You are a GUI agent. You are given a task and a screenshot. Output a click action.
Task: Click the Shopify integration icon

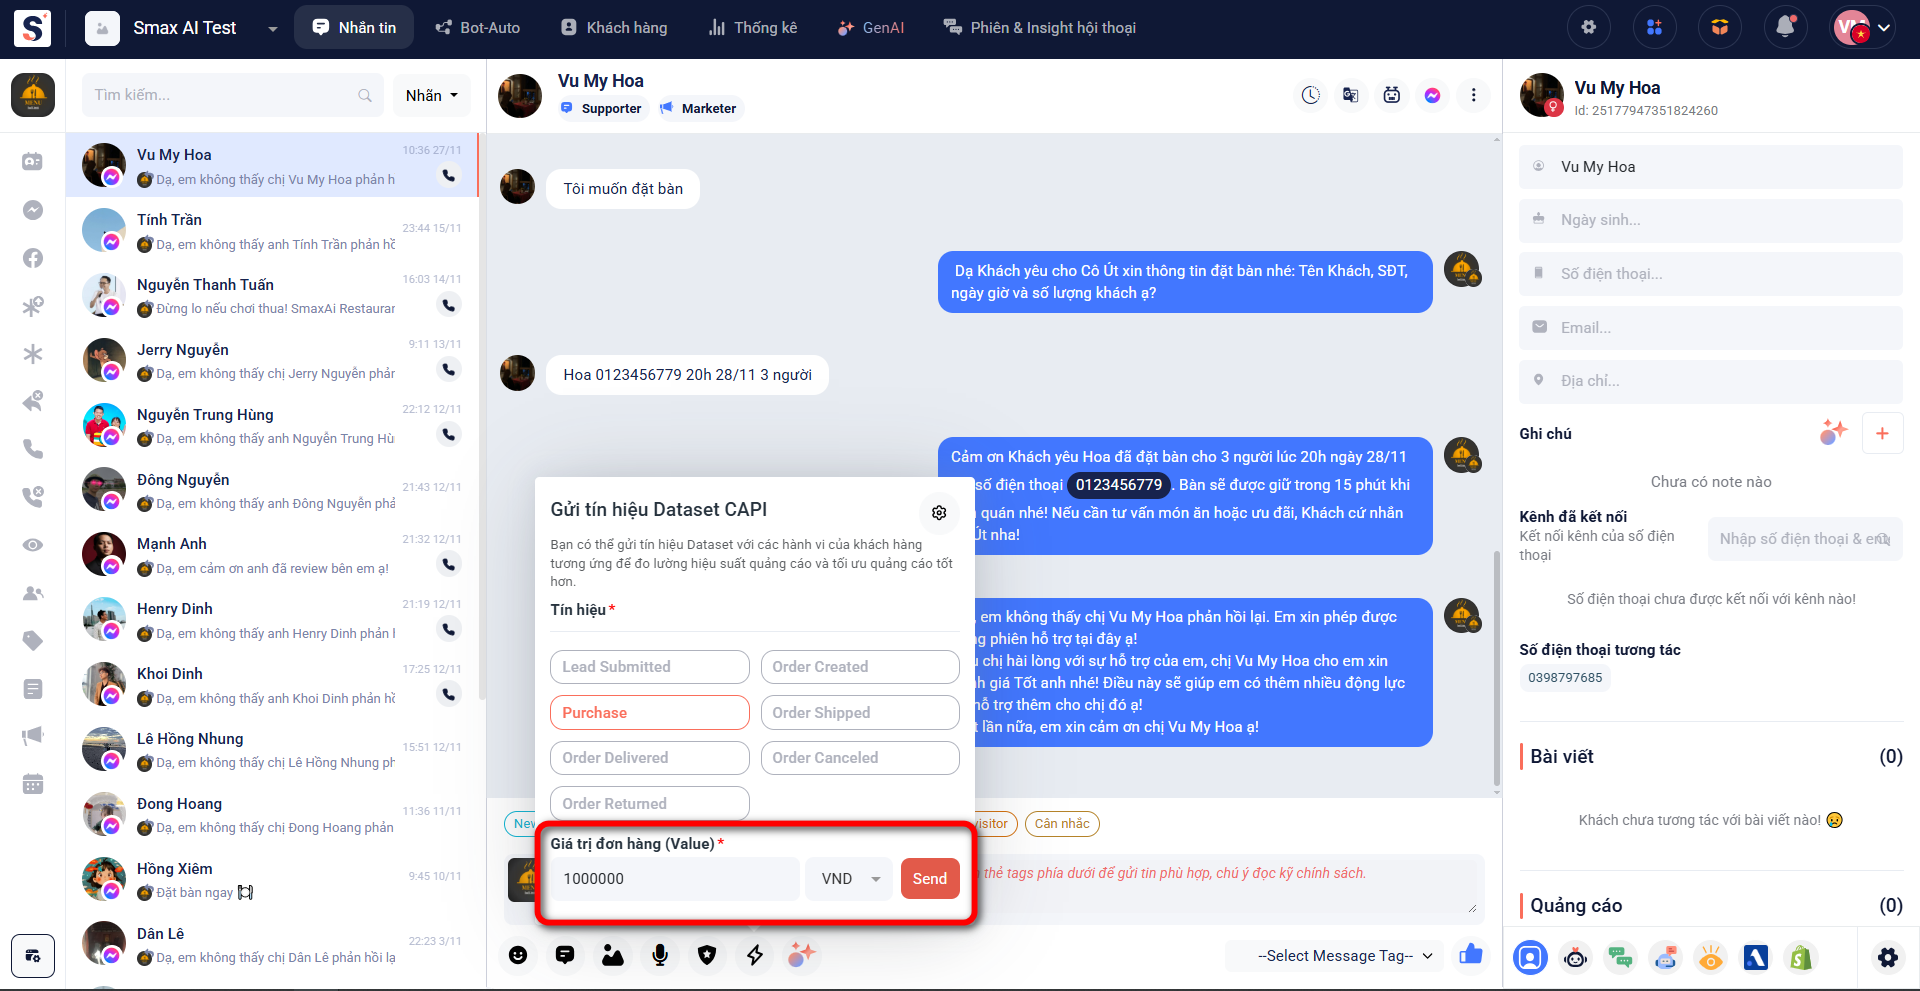[1801, 958]
